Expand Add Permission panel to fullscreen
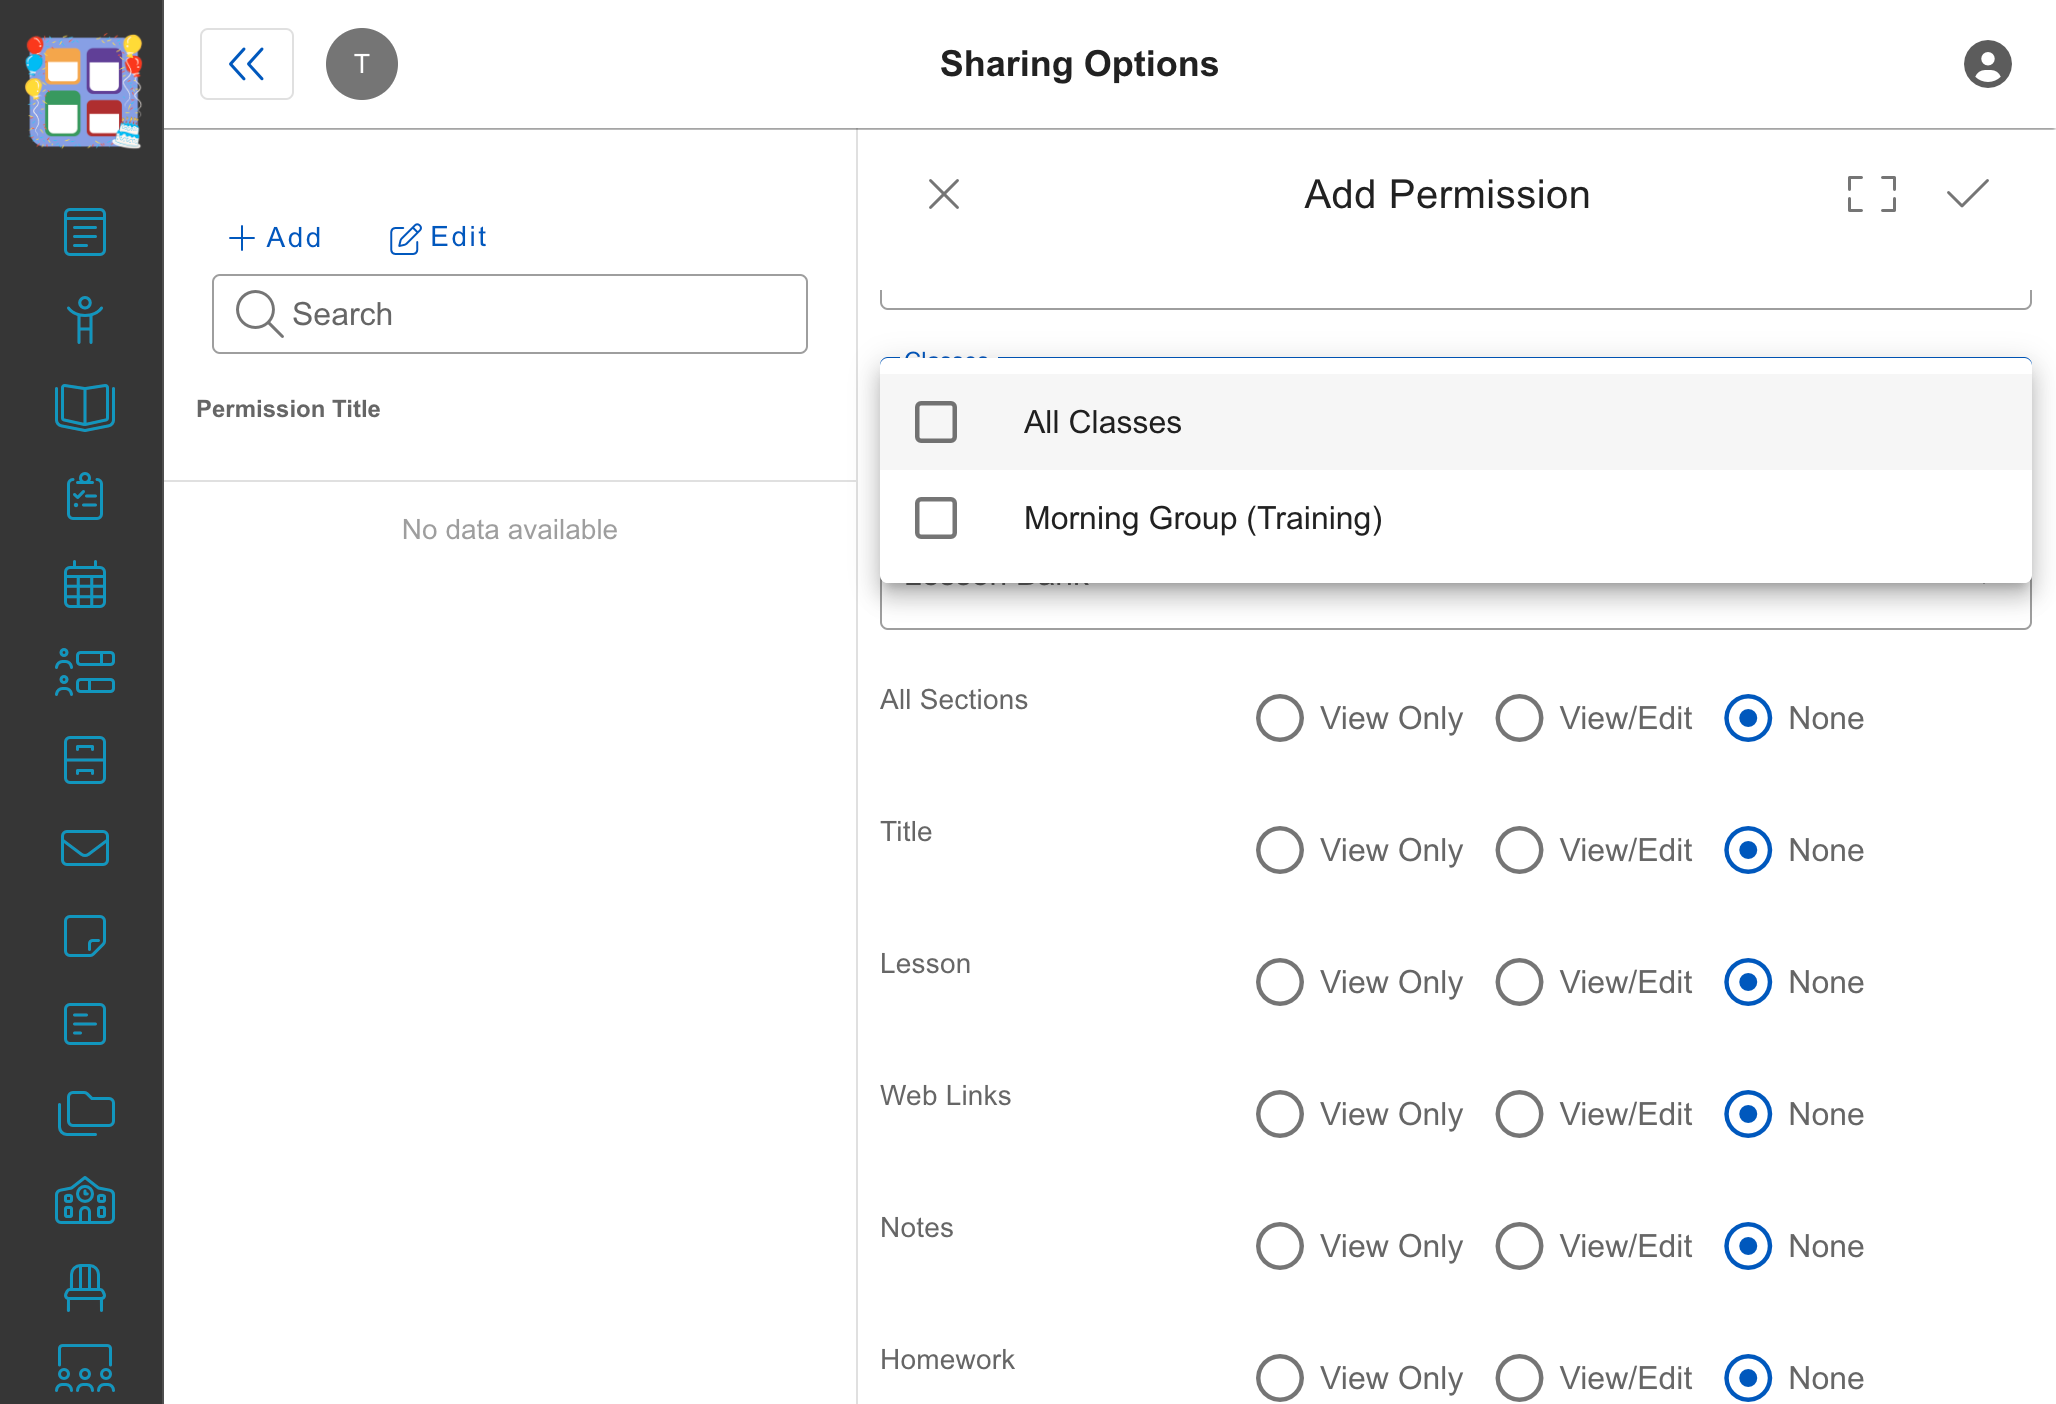 click(x=1872, y=194)
